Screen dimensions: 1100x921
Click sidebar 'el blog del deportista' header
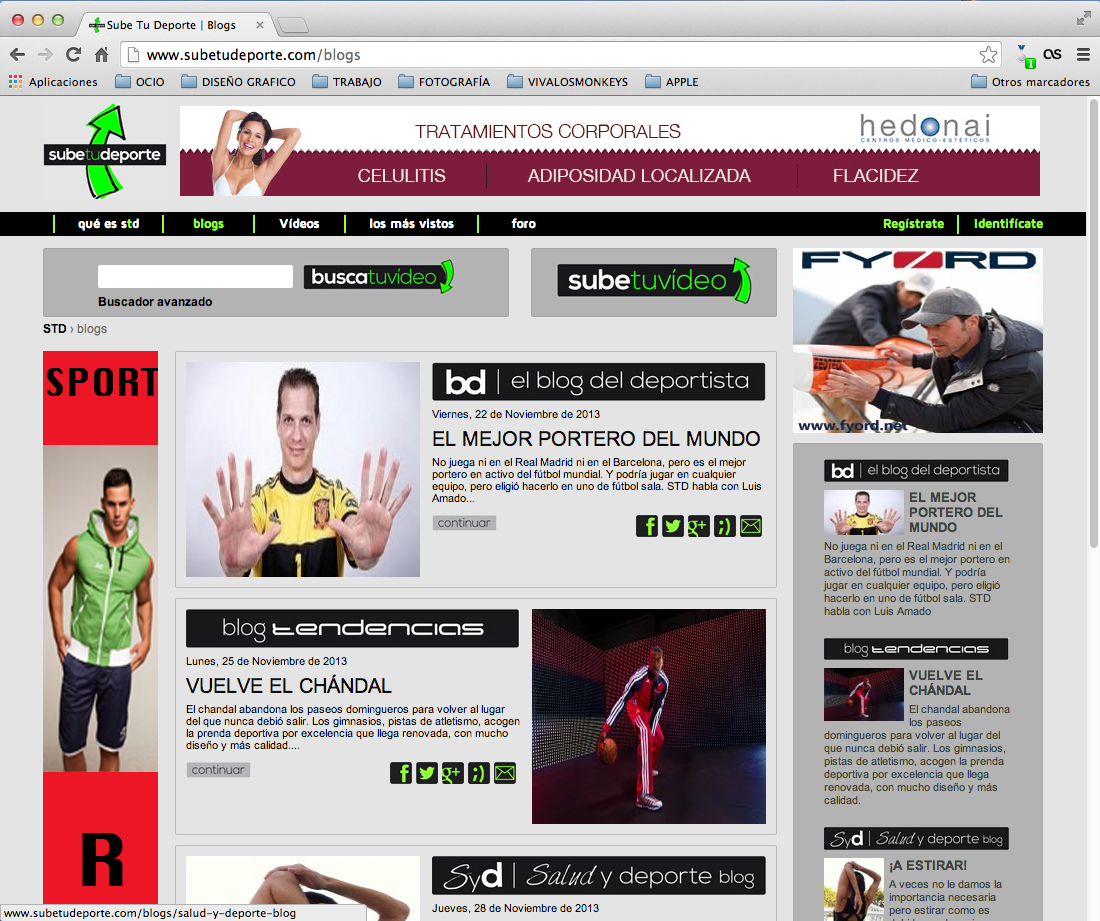click(916, 470)
